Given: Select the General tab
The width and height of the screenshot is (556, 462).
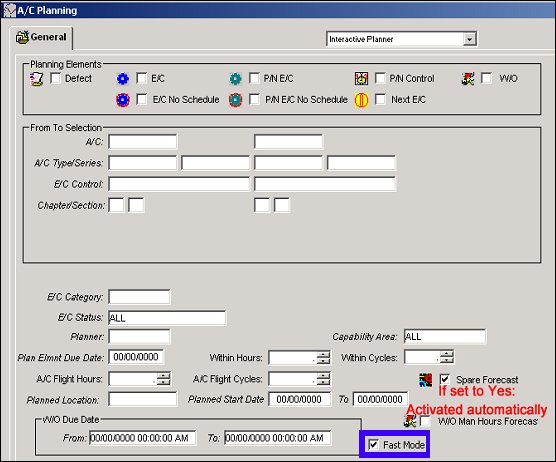Looking at the screenshot, I should click(41, 37).
